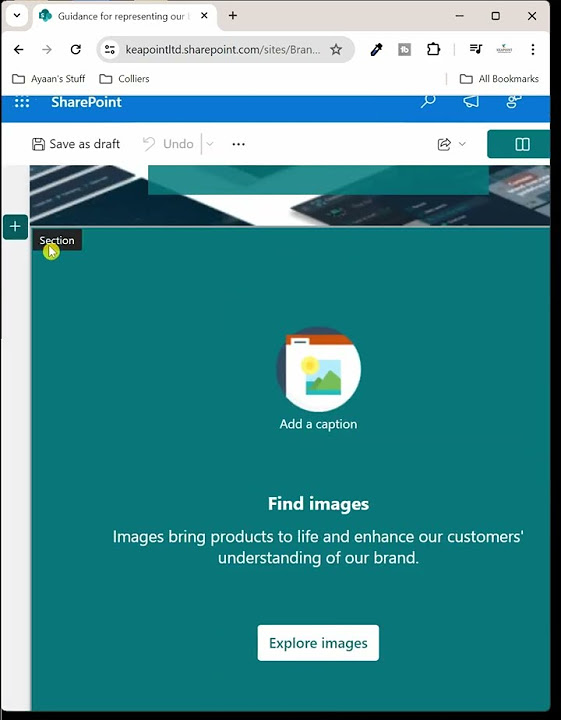The image size is (561, 720).
Task: Expand the share options chevron
Action: pos(462,144)
